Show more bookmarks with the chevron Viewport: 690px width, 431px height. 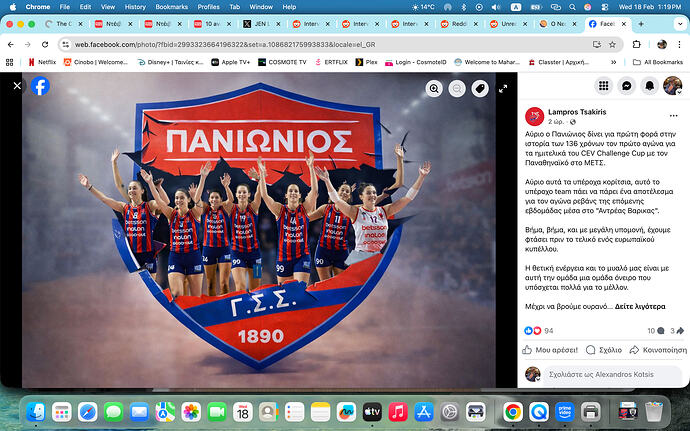click(614, 63)
